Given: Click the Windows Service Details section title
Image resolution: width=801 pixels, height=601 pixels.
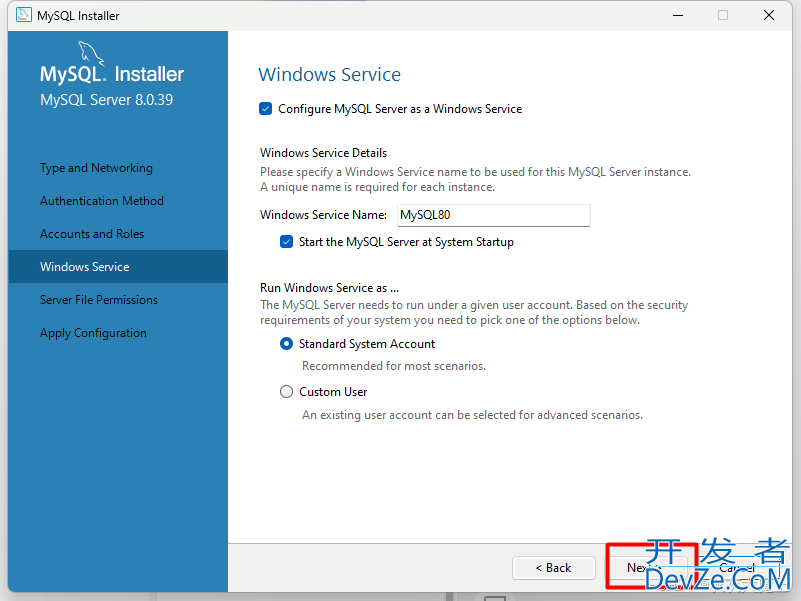Looking at the screenshot, I should [x=323, y=153].
